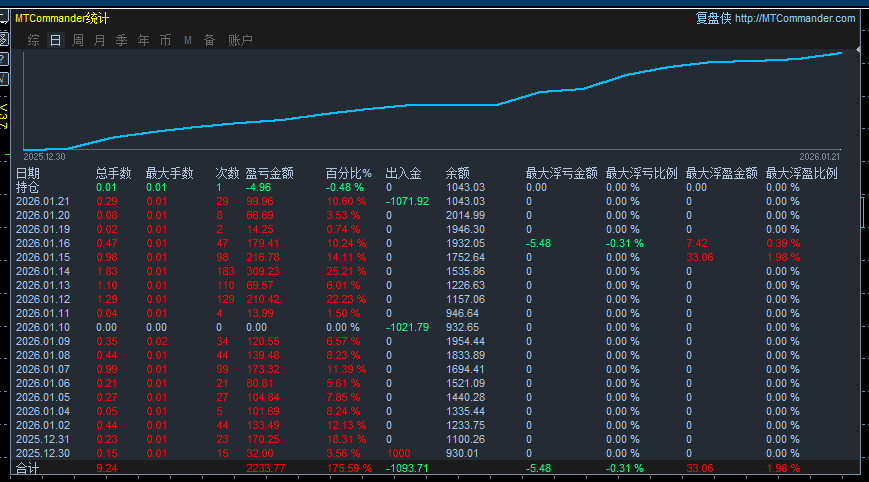Select the 2026.01.06 row date
Image resolution: width=869 pixels, height=482 pixels.
43,383
